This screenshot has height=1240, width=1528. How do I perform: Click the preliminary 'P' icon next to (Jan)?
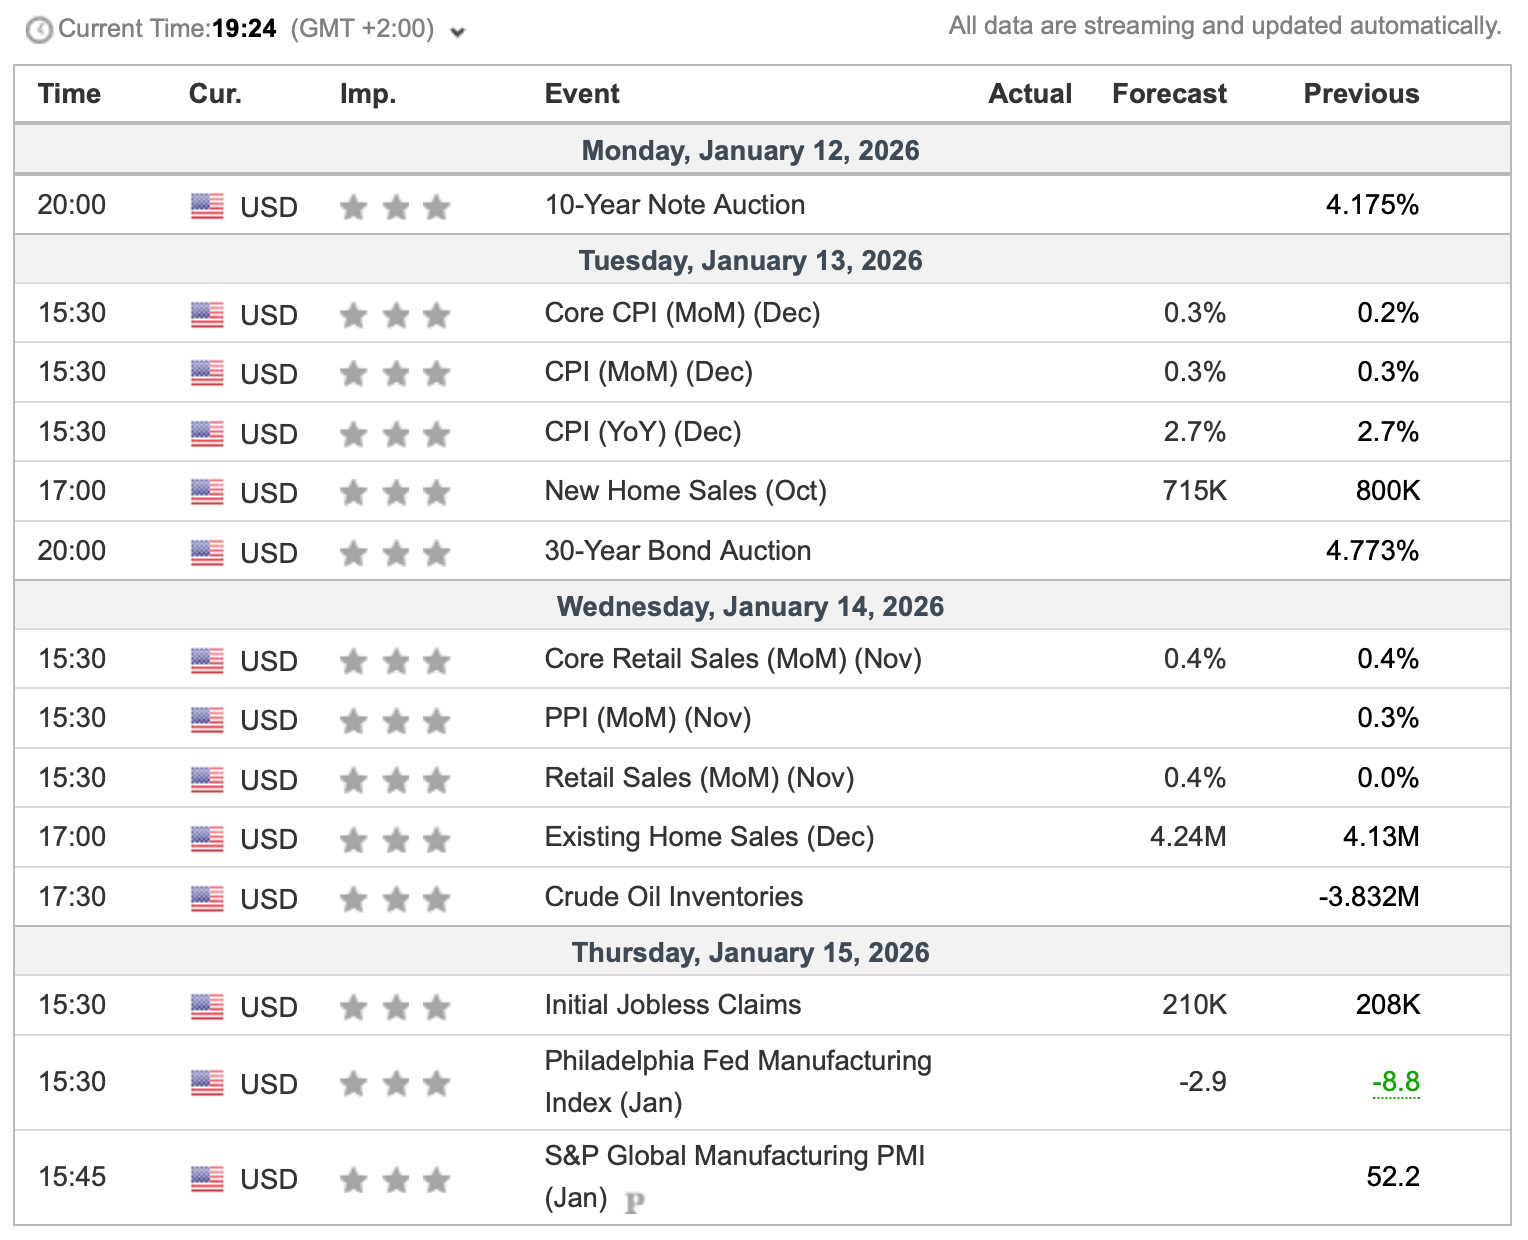pos(634,1203)
